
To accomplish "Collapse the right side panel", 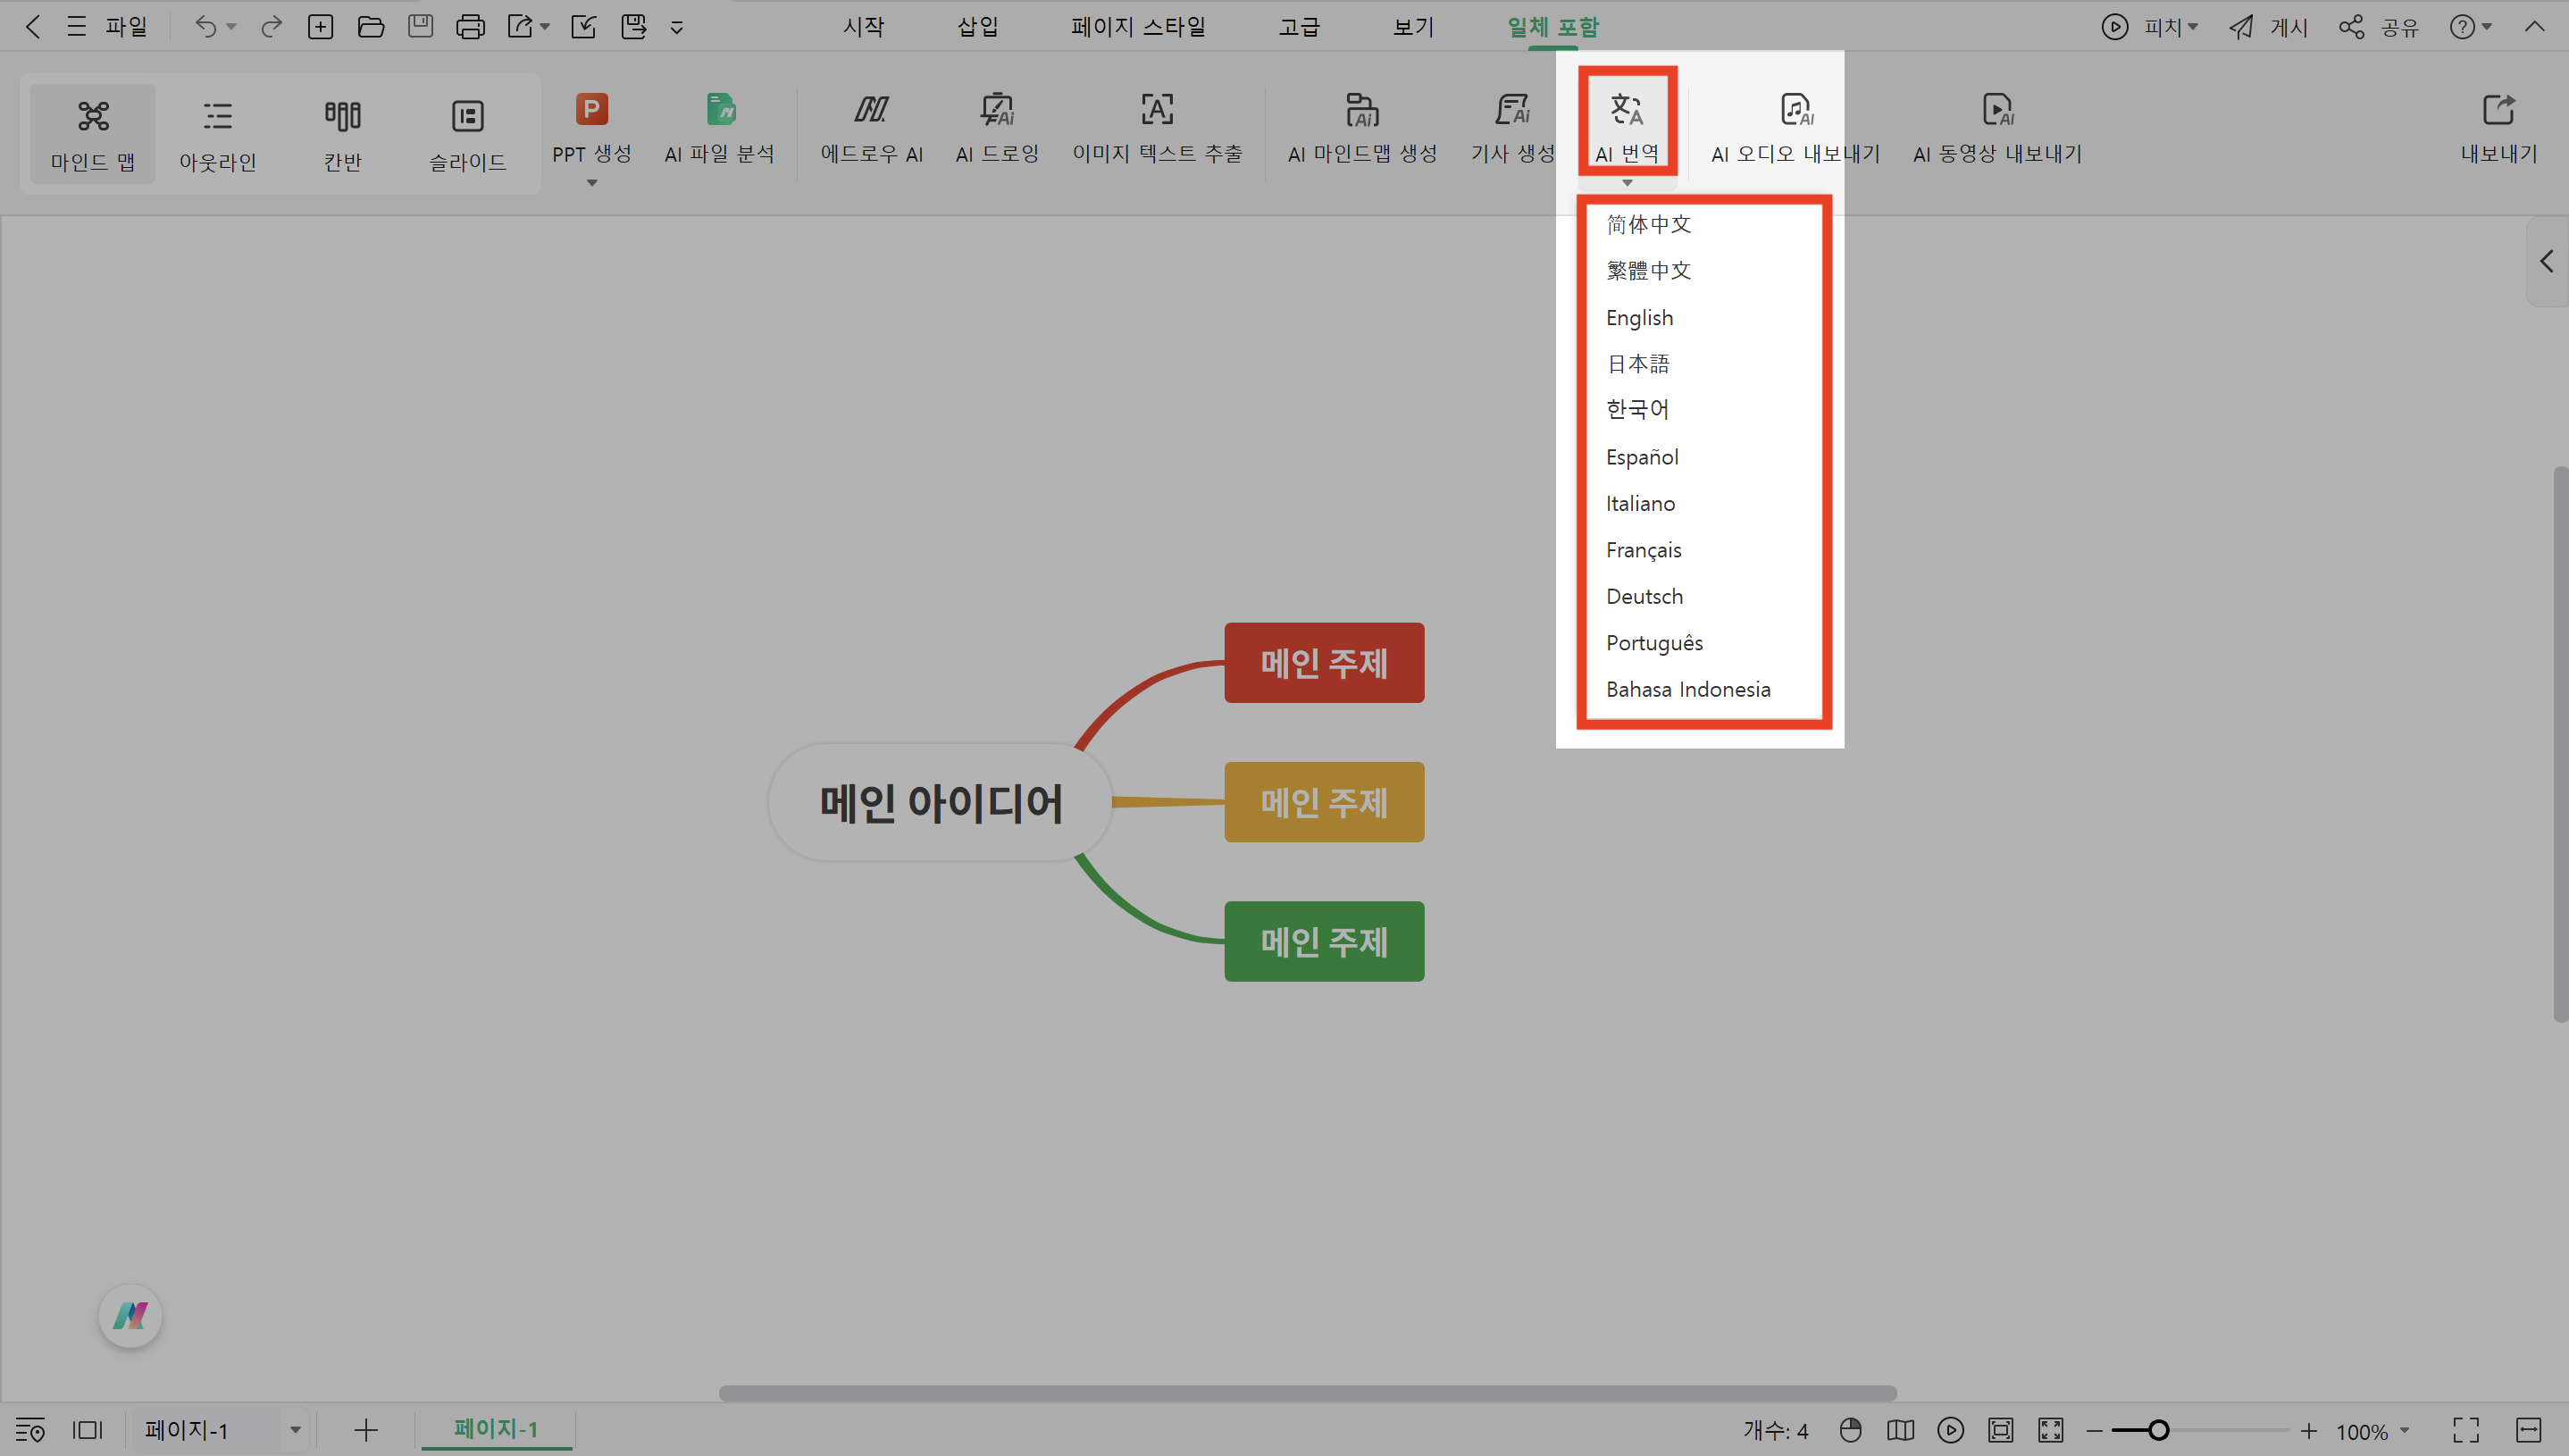I will [x=2546, y=262].
